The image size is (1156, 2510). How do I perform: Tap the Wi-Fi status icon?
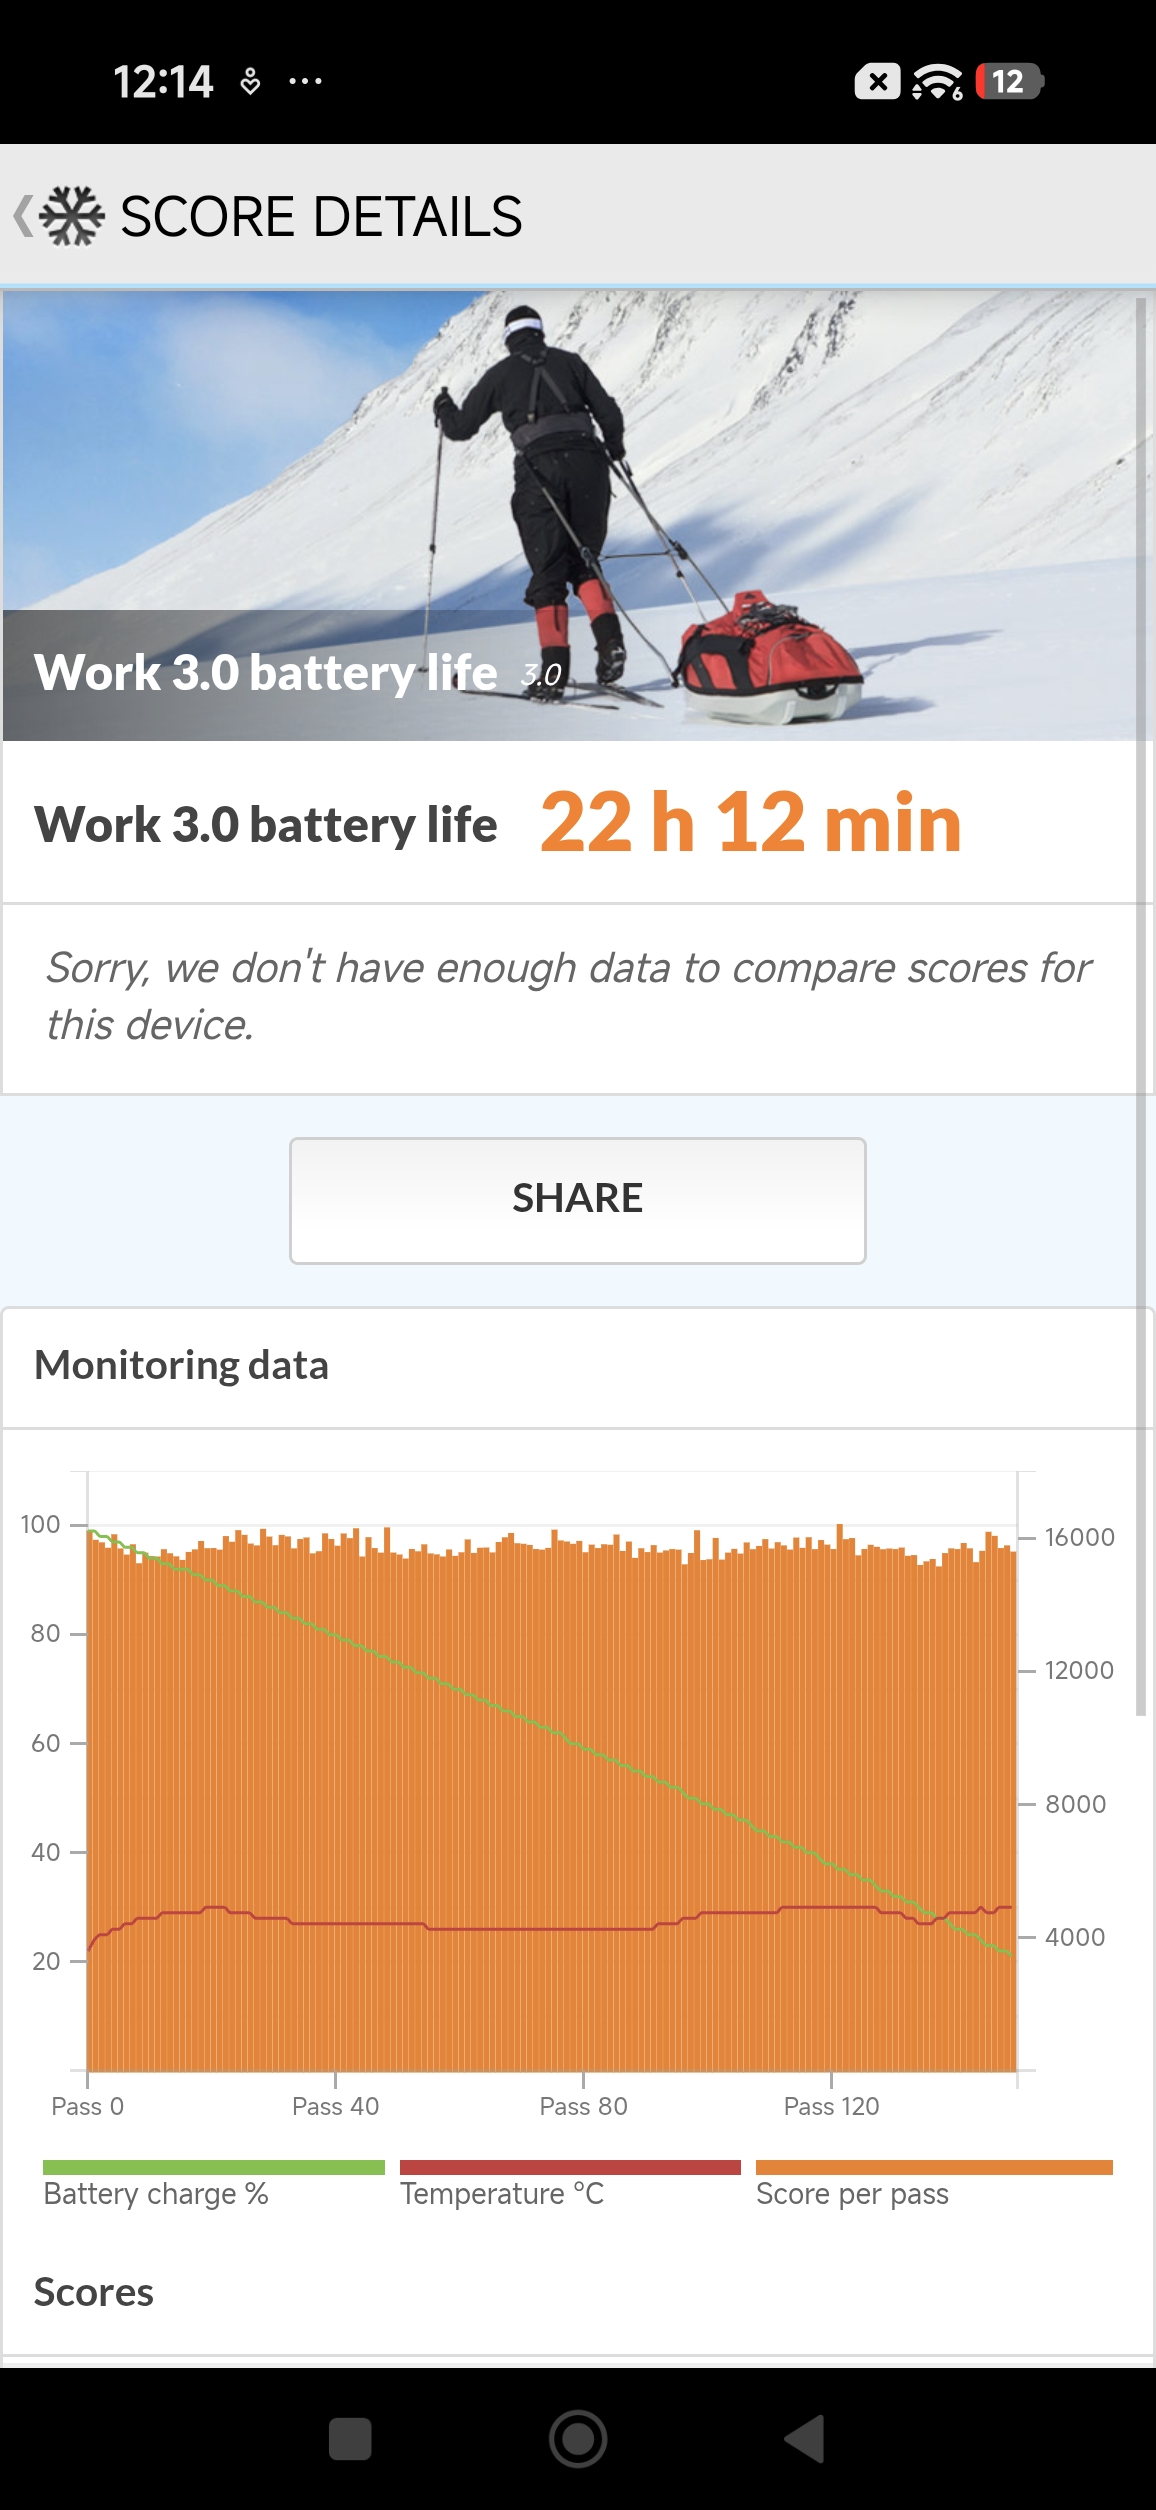click(937, 82)
